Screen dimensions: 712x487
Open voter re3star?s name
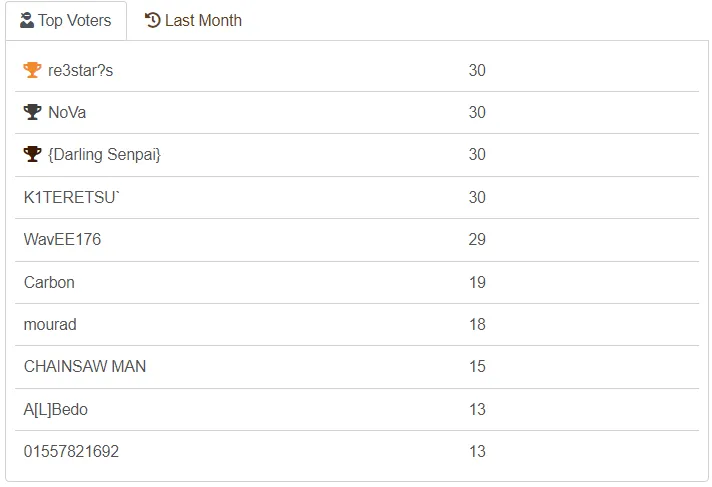(x=80, y=70)
